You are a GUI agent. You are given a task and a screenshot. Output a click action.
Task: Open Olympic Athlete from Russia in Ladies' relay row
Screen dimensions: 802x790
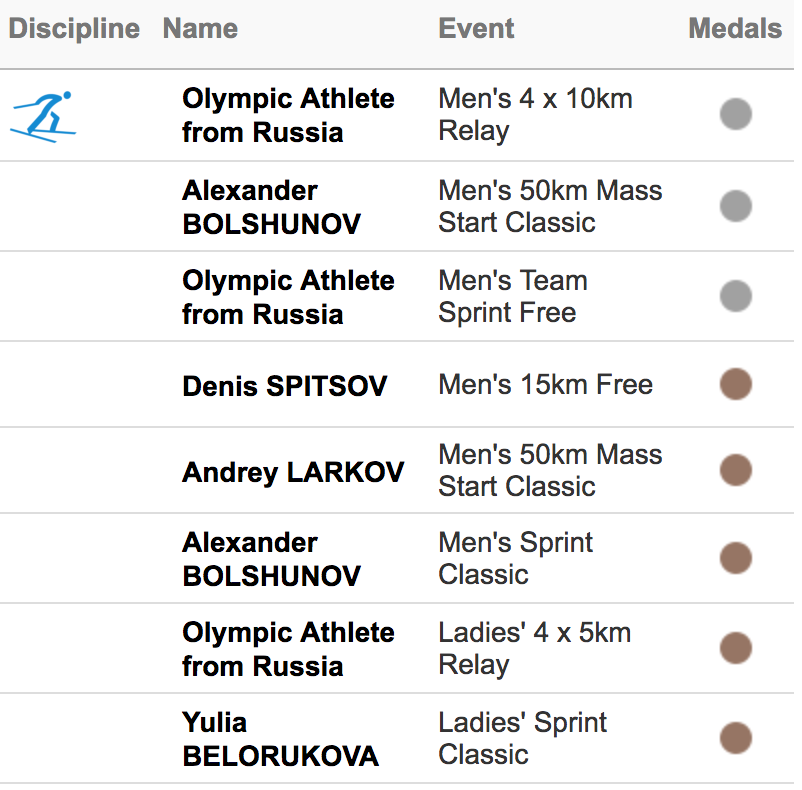coord(288,649)
